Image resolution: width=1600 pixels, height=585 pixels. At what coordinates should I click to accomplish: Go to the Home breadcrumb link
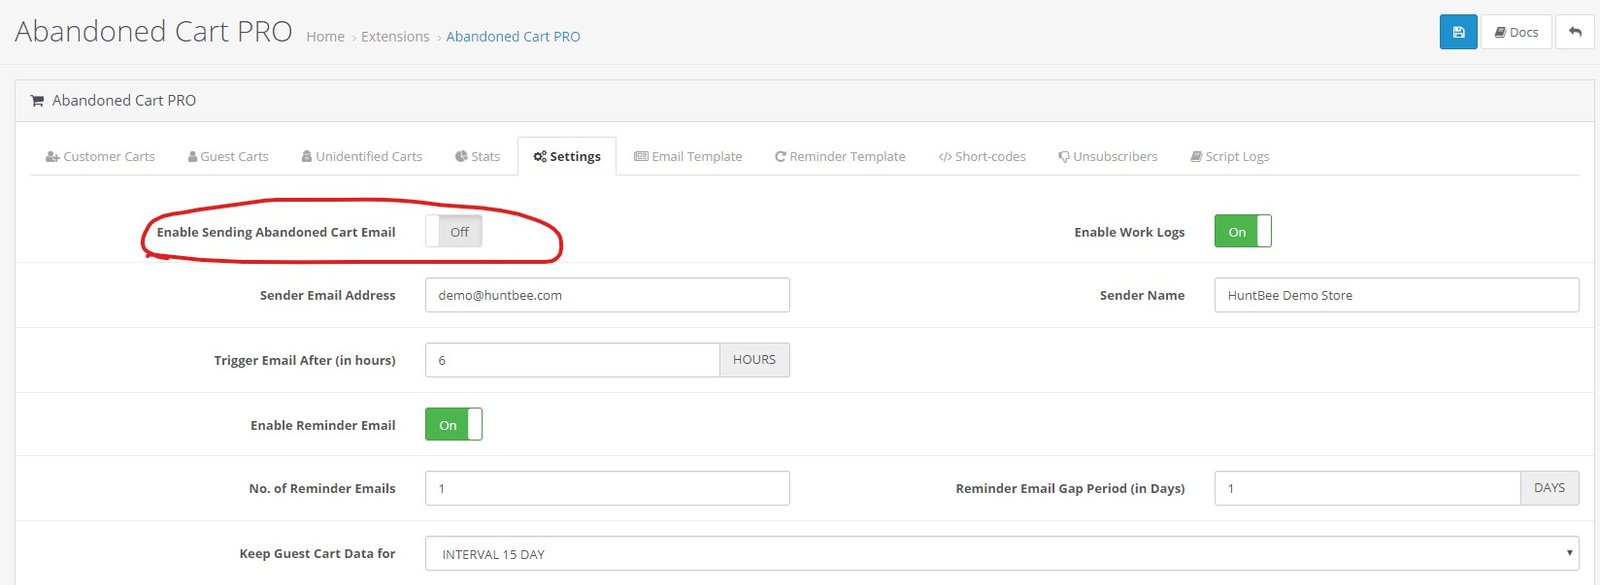pyautogui.click(x=325, y=37)
